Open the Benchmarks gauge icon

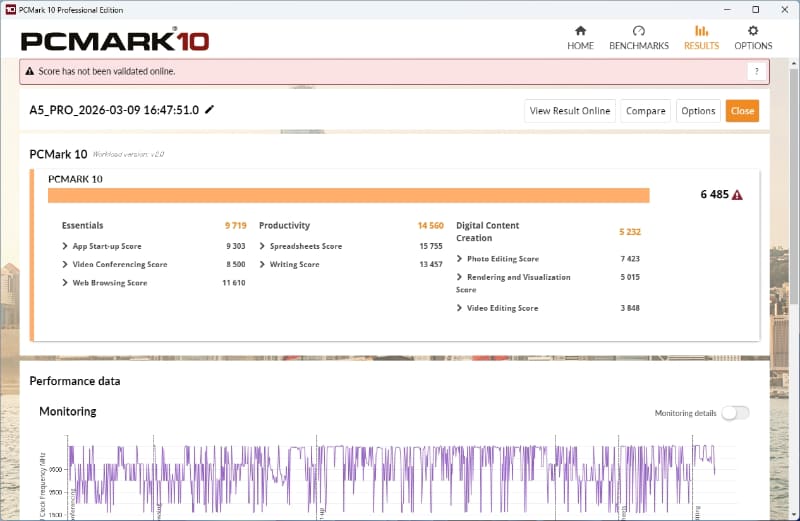coord(639,31)
